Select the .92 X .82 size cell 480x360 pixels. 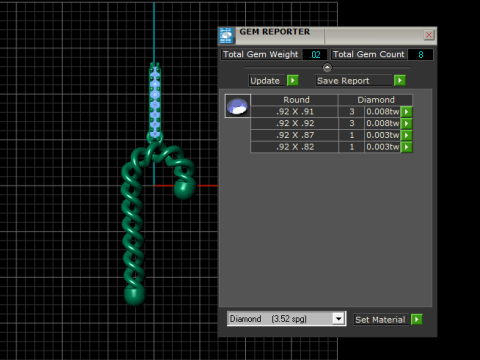[294, 147]
